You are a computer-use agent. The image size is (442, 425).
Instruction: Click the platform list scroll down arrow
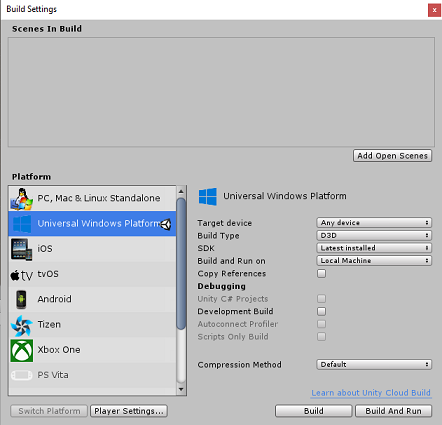[x=181, y=389]
